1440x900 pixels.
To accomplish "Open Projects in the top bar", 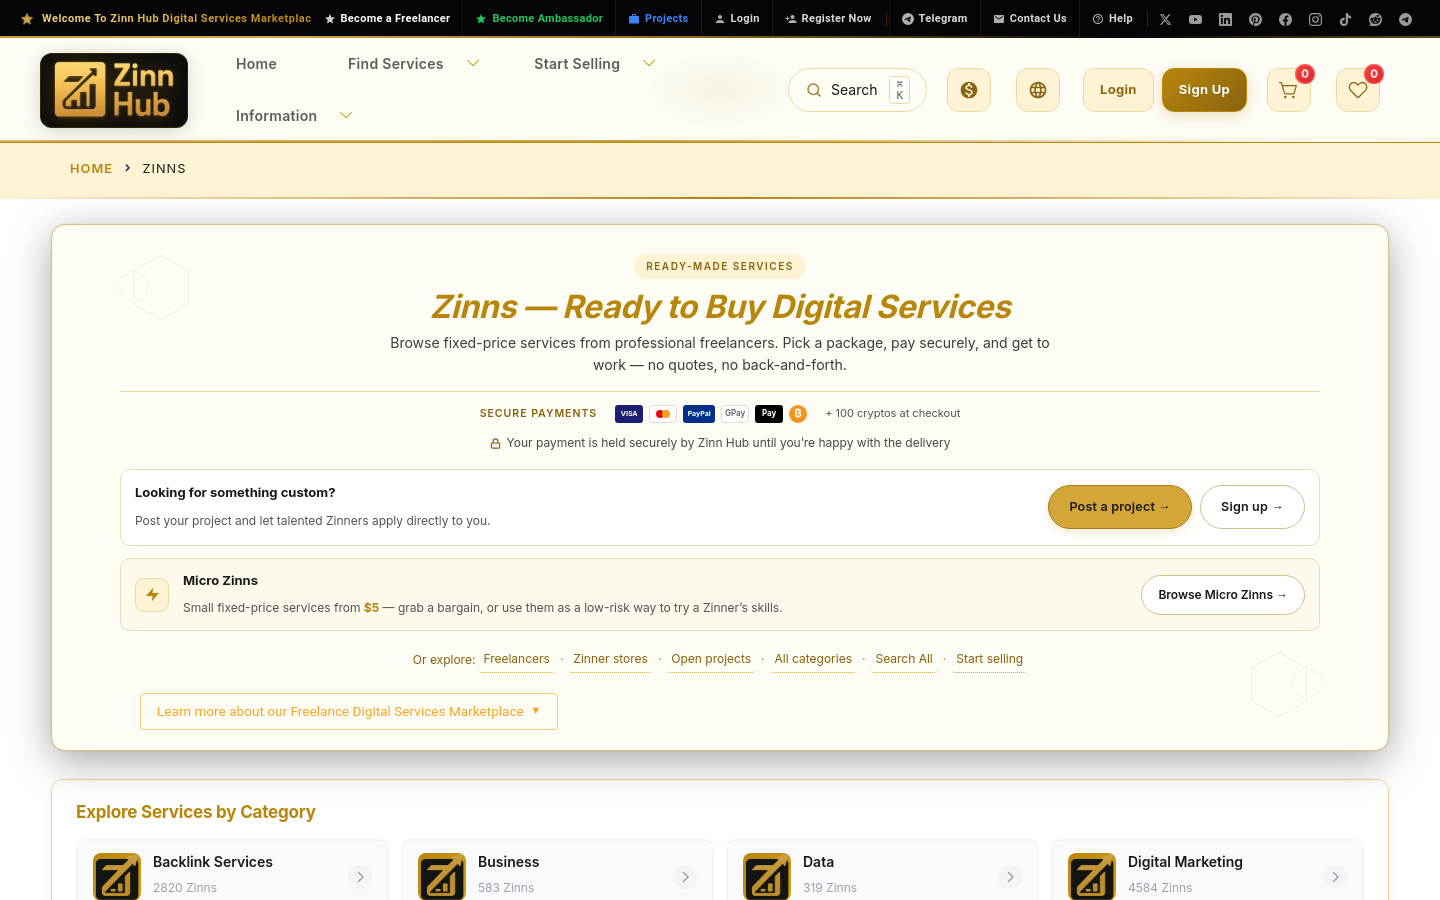I will tap(658, 18).
